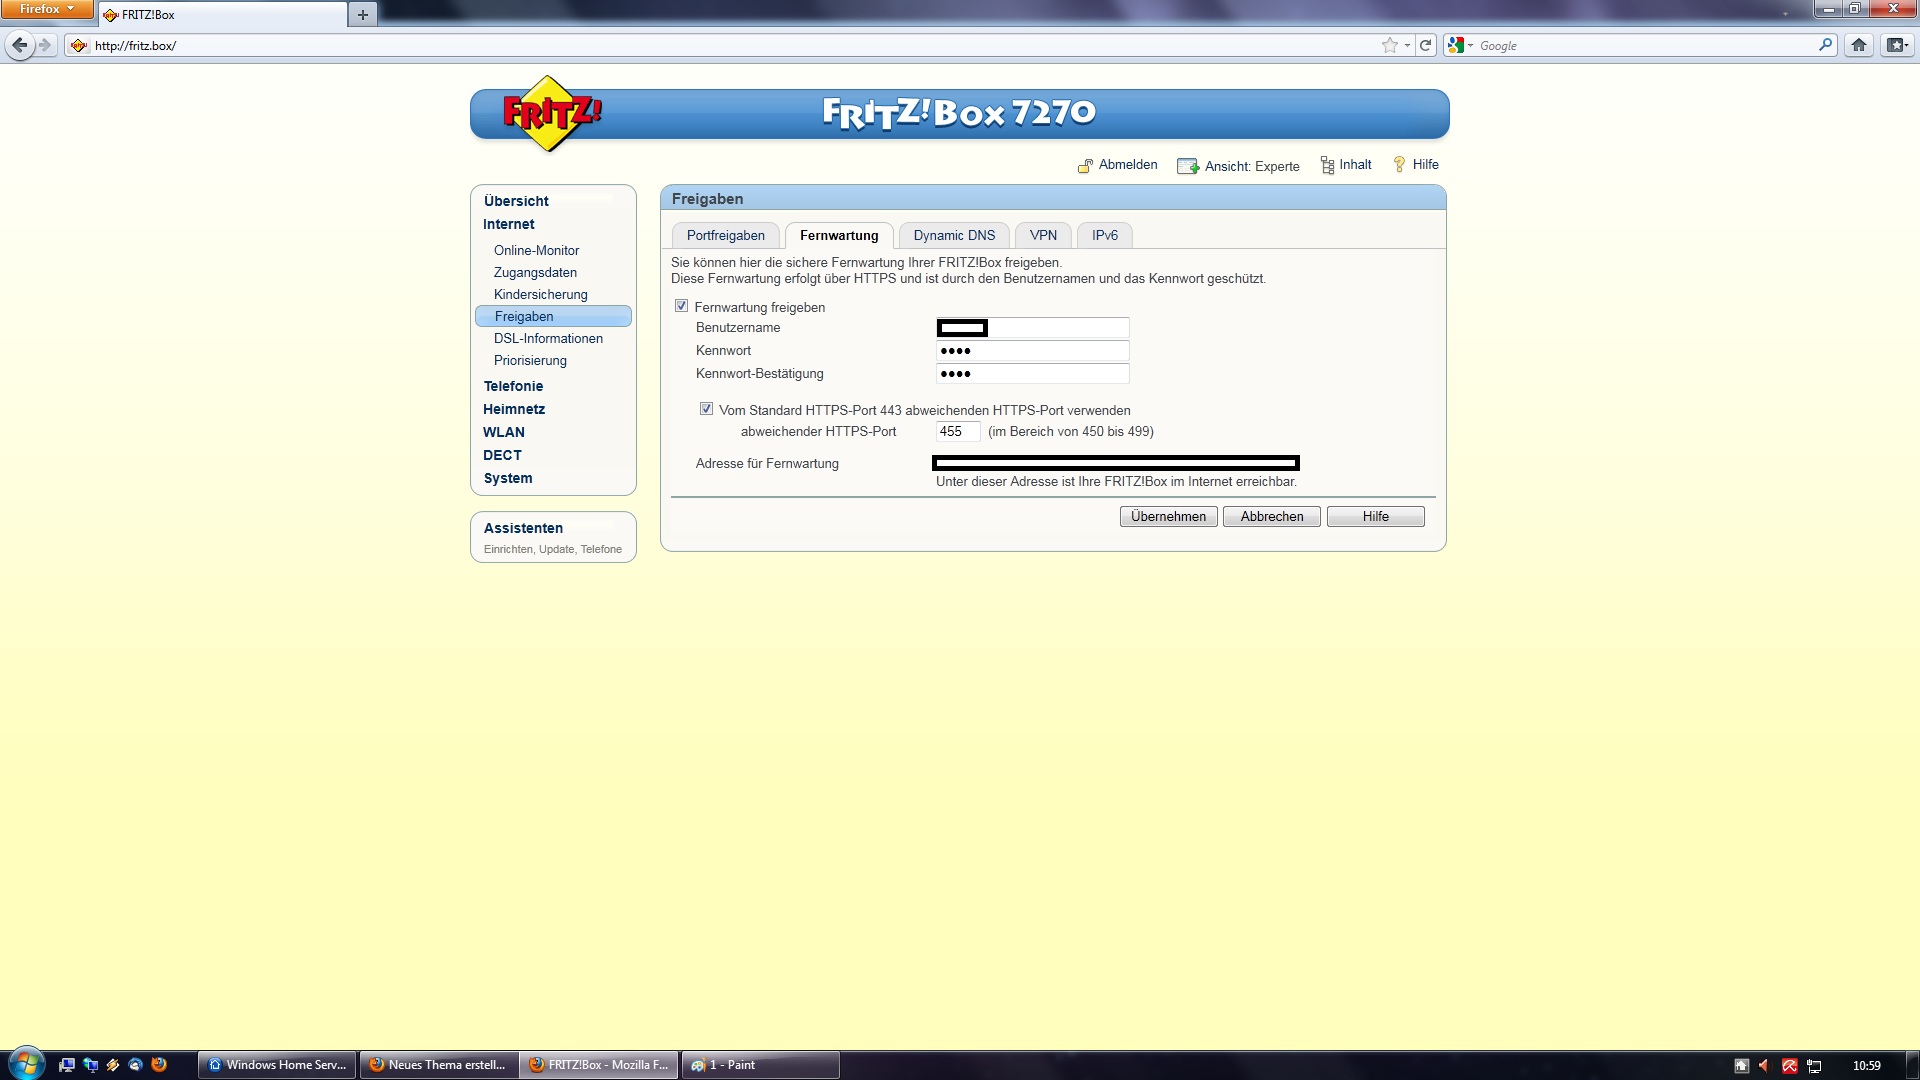Open Zugangsdaten in the sidebar
Image resolution: width=1920 pixels, height=1080 pixels.
tap(535, 272)
